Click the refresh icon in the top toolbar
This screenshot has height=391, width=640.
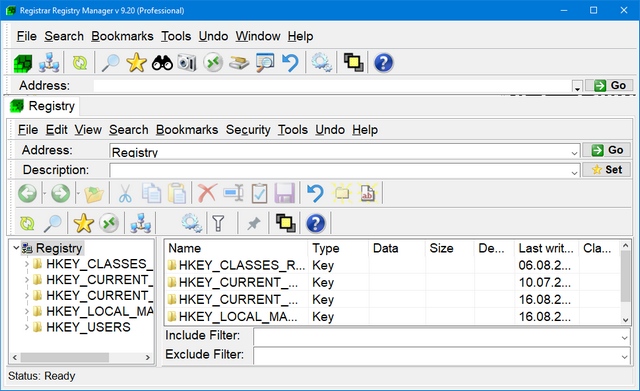[x=80, y=63]
